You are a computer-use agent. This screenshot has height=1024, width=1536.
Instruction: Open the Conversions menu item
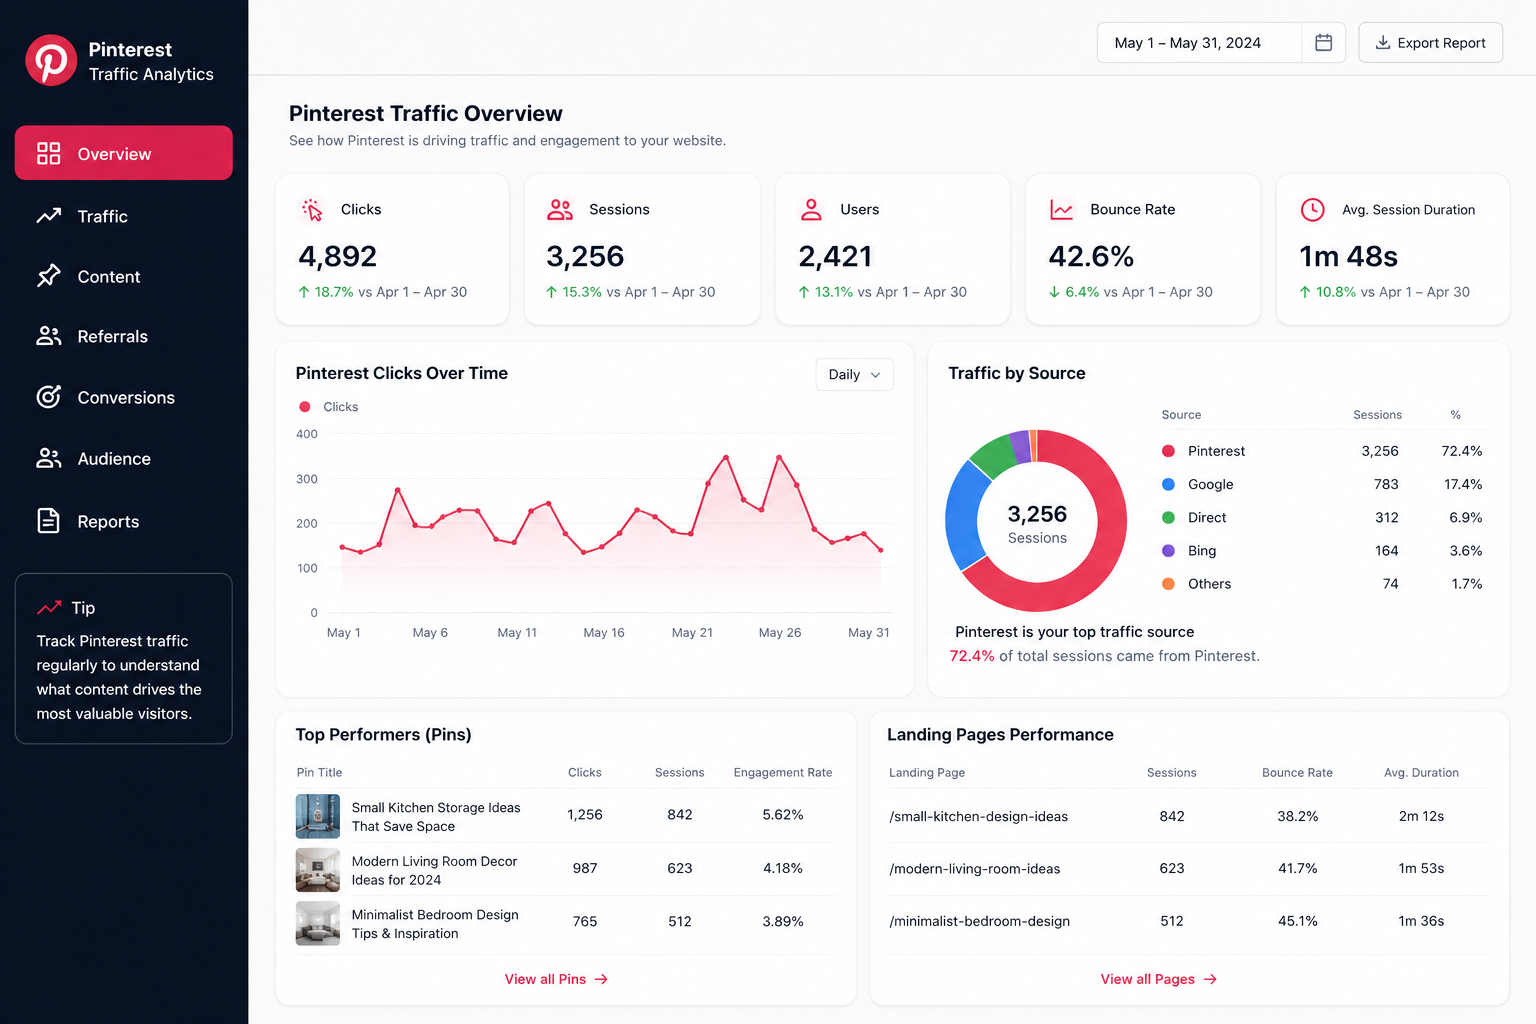coord(124,397)
